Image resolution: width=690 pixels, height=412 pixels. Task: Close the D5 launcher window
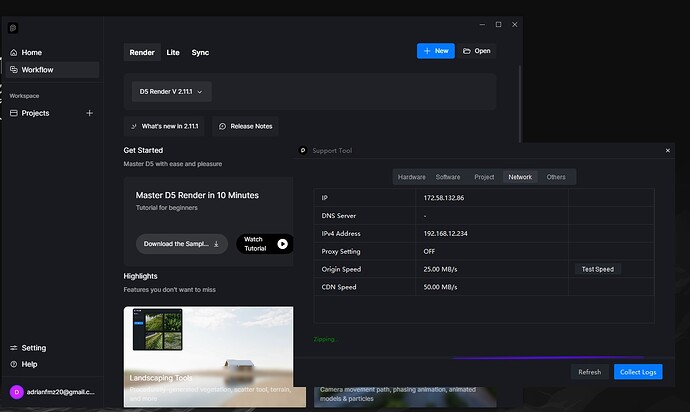tap(514, 25)
